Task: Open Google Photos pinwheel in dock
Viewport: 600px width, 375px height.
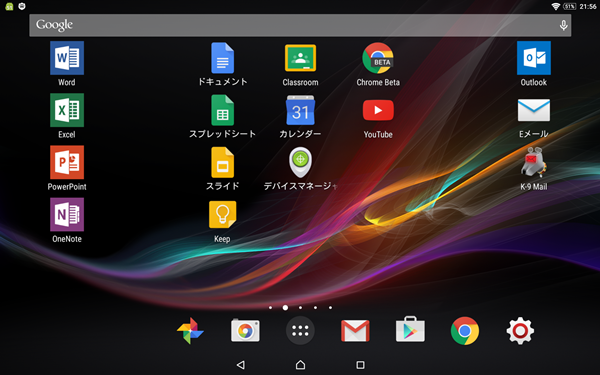Action: pos(190,331)
